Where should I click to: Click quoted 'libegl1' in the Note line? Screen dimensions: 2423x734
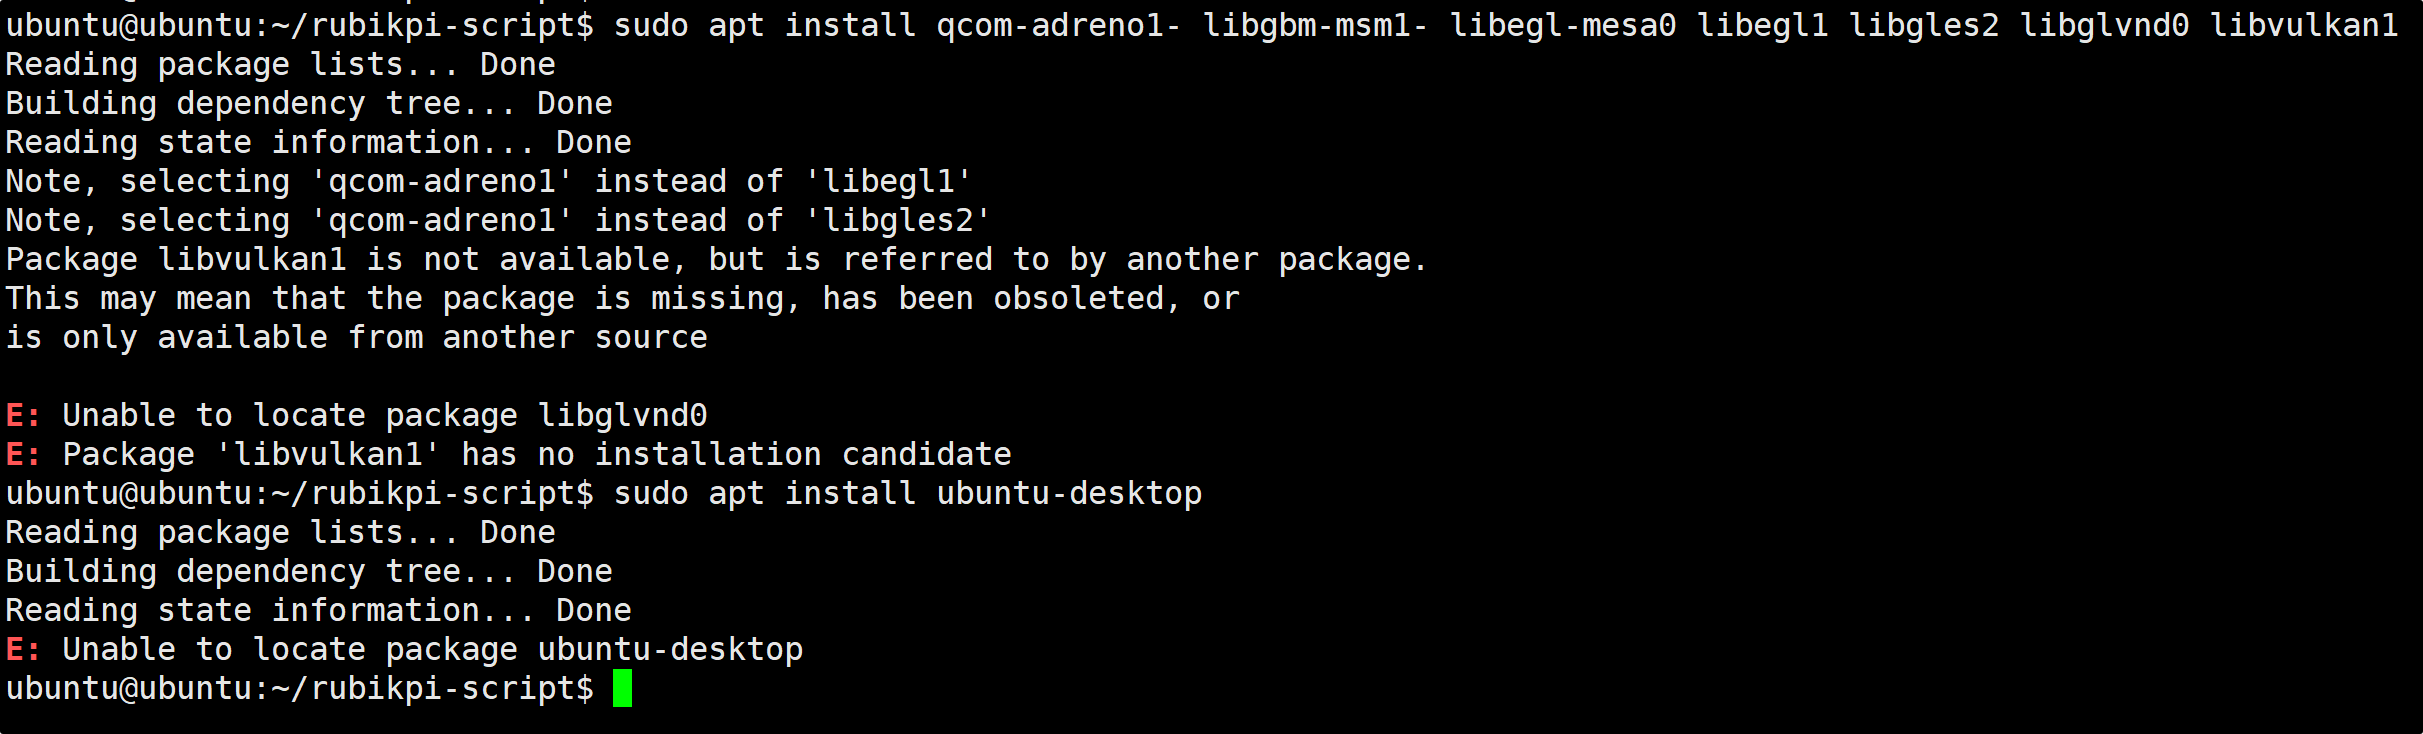point(888,181)
